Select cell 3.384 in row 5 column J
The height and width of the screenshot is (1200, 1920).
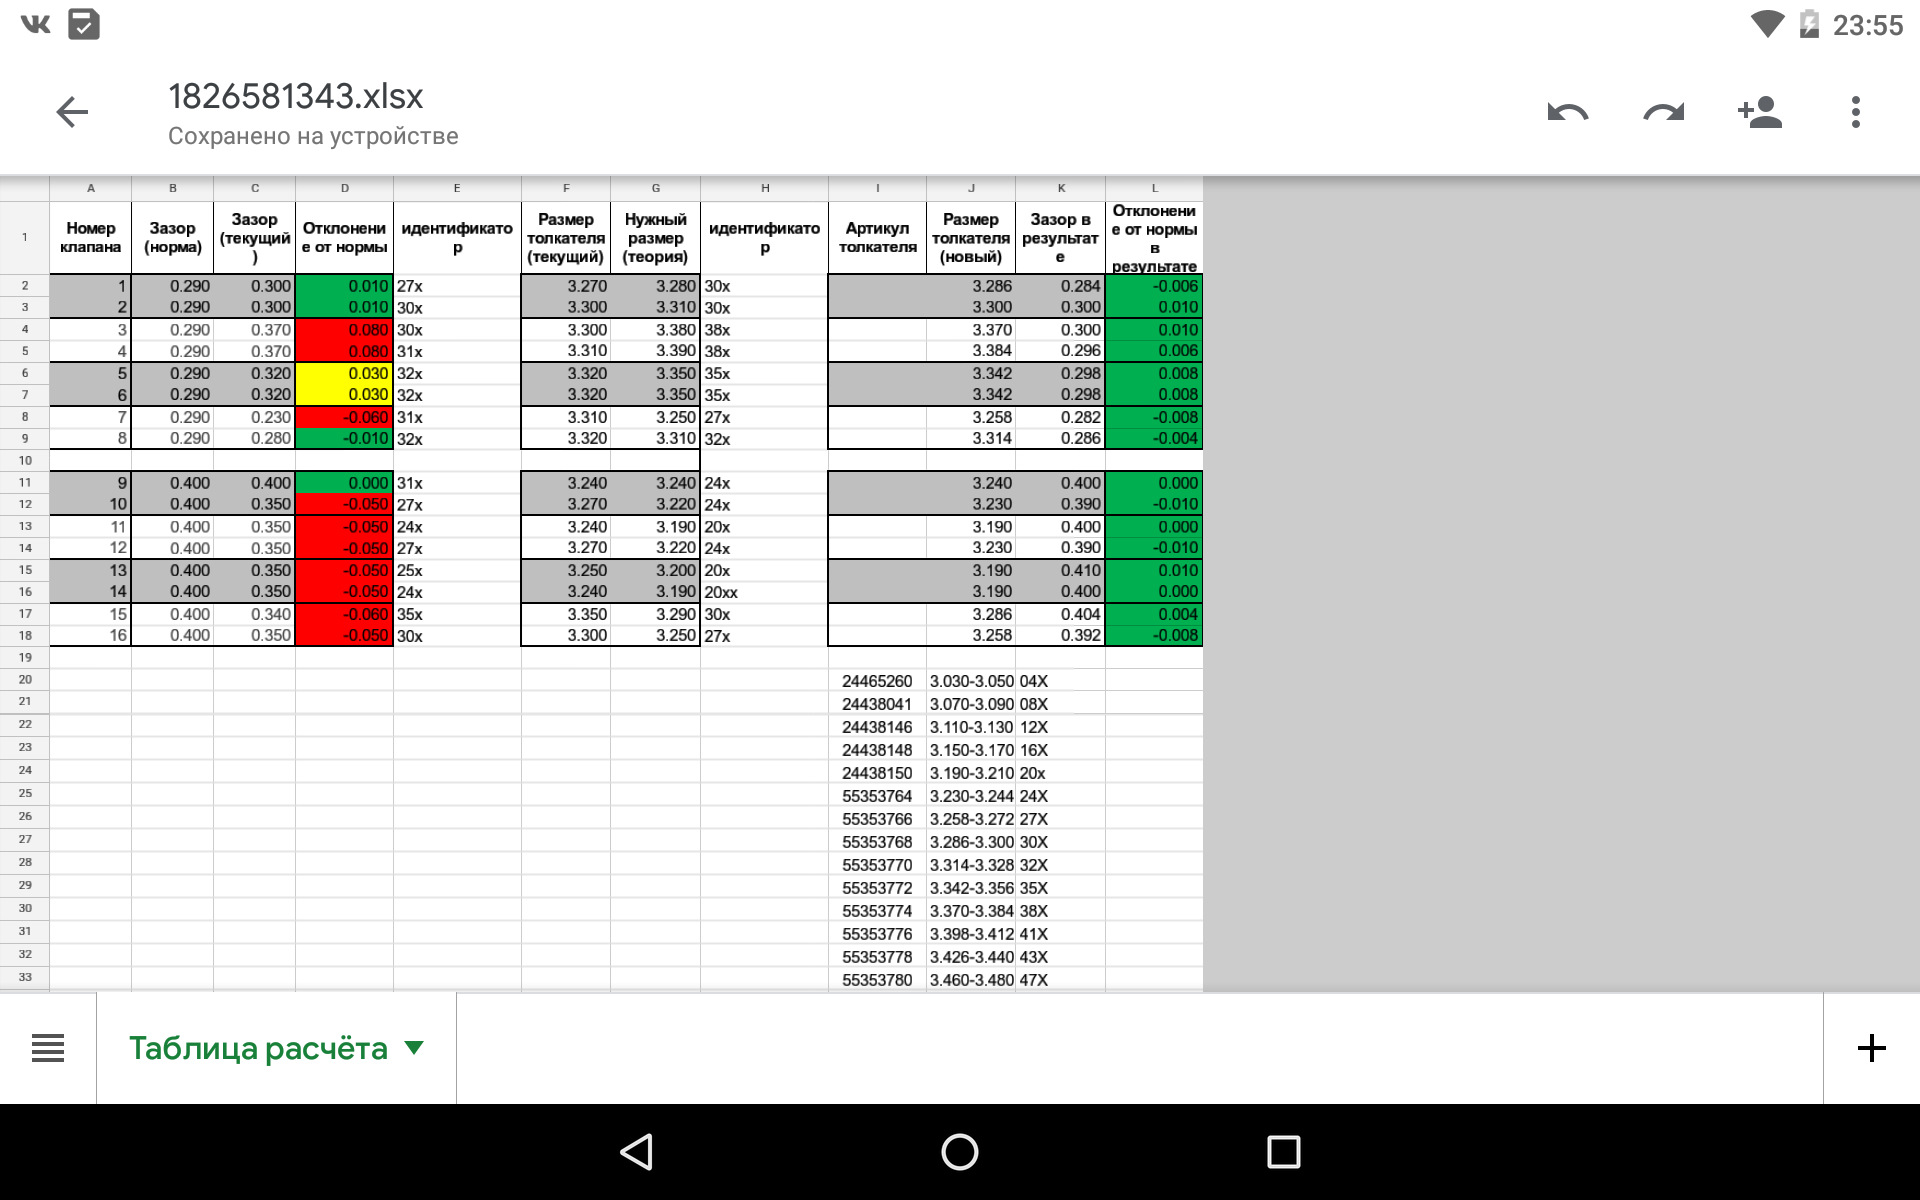click(x=971, y=351)
